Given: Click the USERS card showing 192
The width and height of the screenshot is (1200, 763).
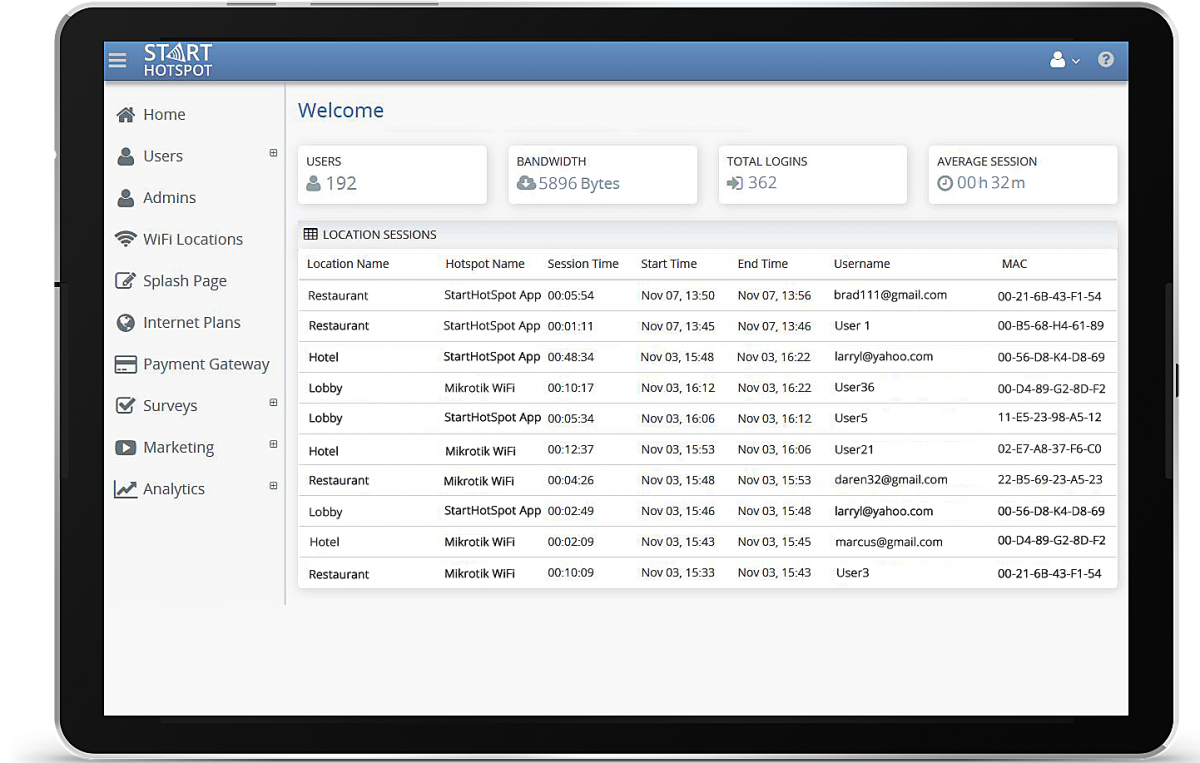Looking at the screenshot, I should (392, 174).
